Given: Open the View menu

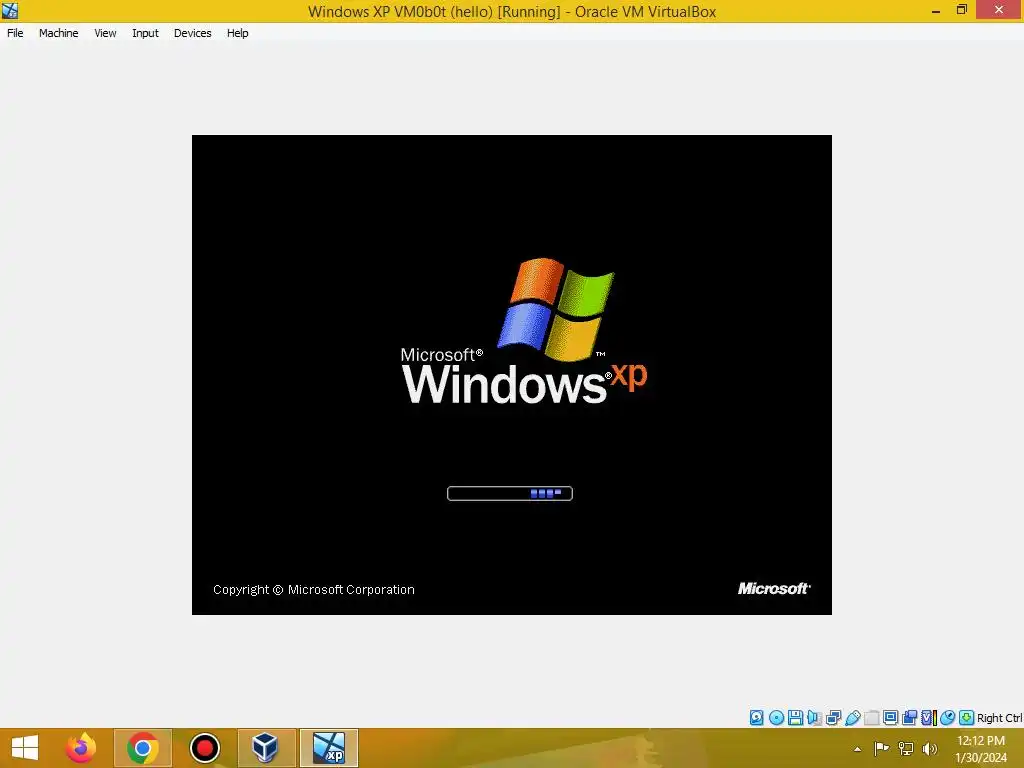Looking at the screenshot, I should 105,33.
